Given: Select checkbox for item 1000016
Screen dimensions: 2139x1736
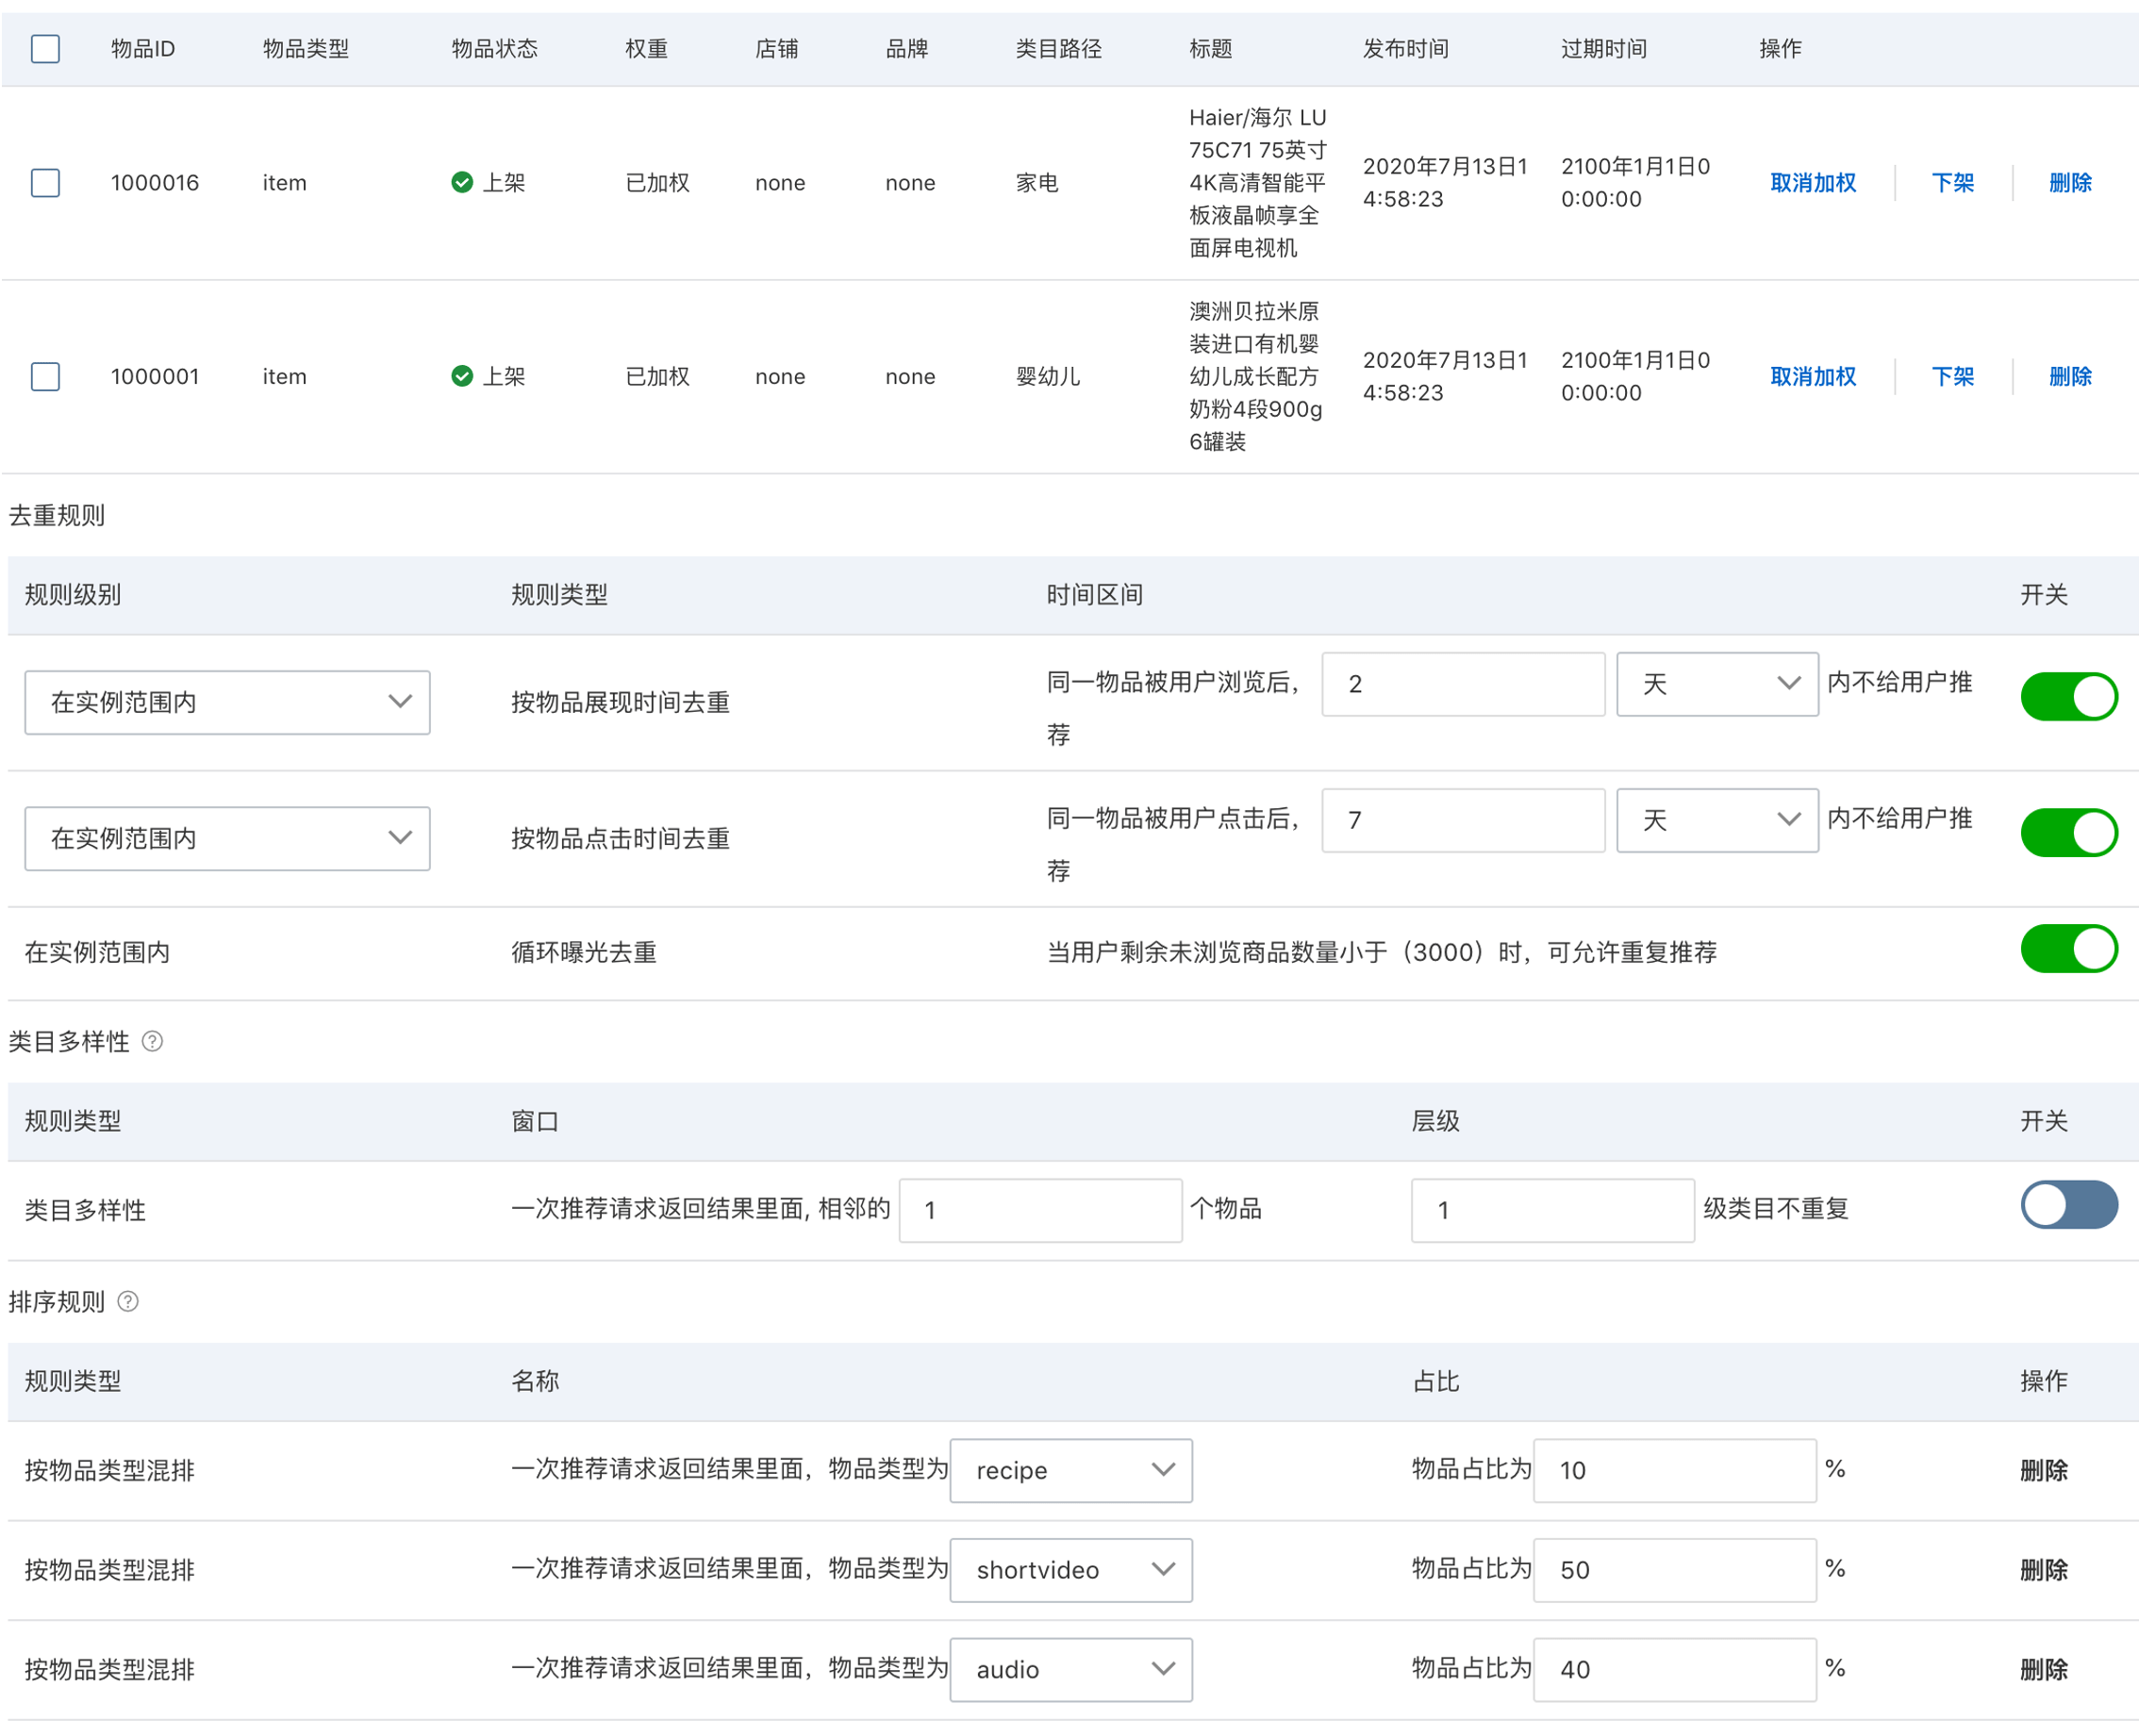Looking at the screenshot, I should 45,182.
